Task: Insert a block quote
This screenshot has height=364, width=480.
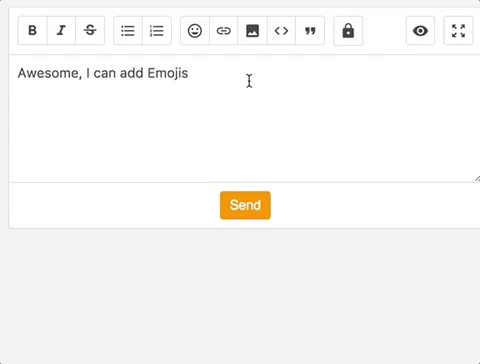Action: tap(310, 31)
